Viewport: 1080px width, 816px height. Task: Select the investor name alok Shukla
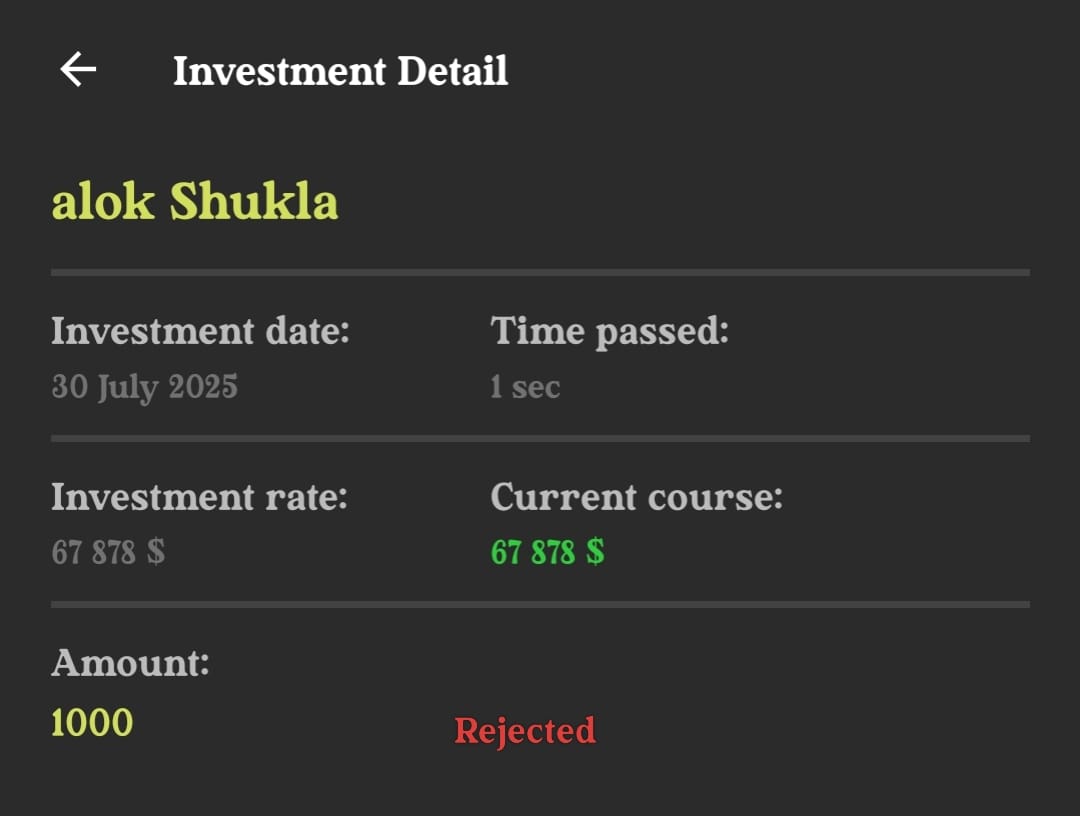tap(195, 202)
